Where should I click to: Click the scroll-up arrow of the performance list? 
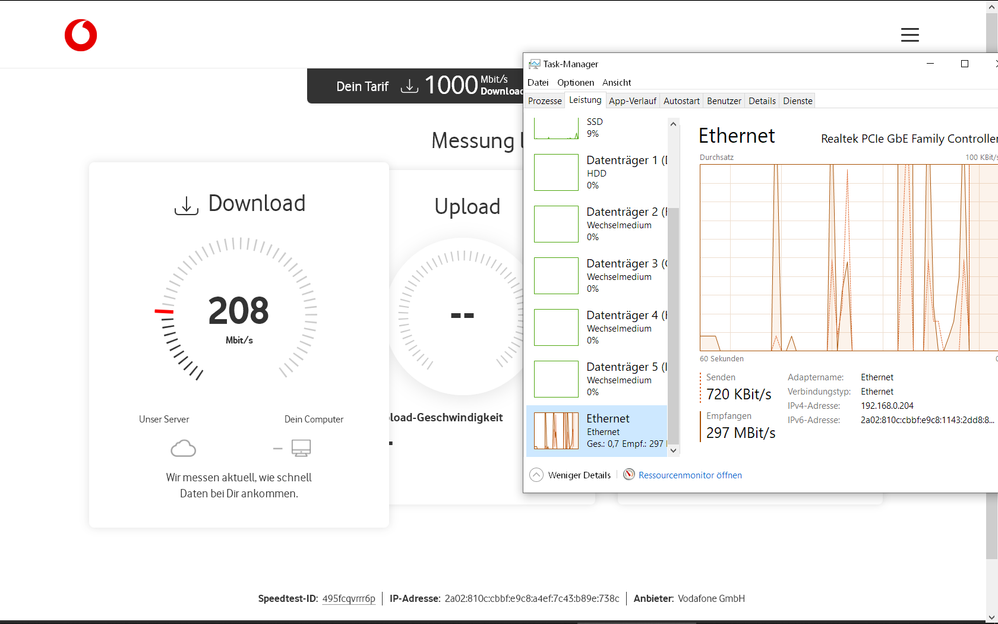673,124
